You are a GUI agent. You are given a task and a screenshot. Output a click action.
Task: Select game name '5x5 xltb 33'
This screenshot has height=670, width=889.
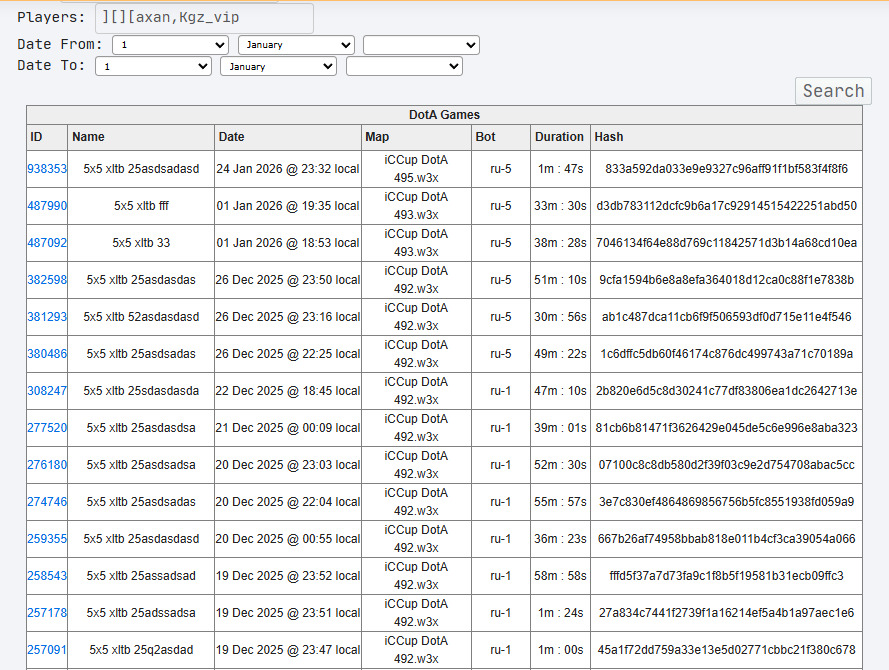point(141,243)
